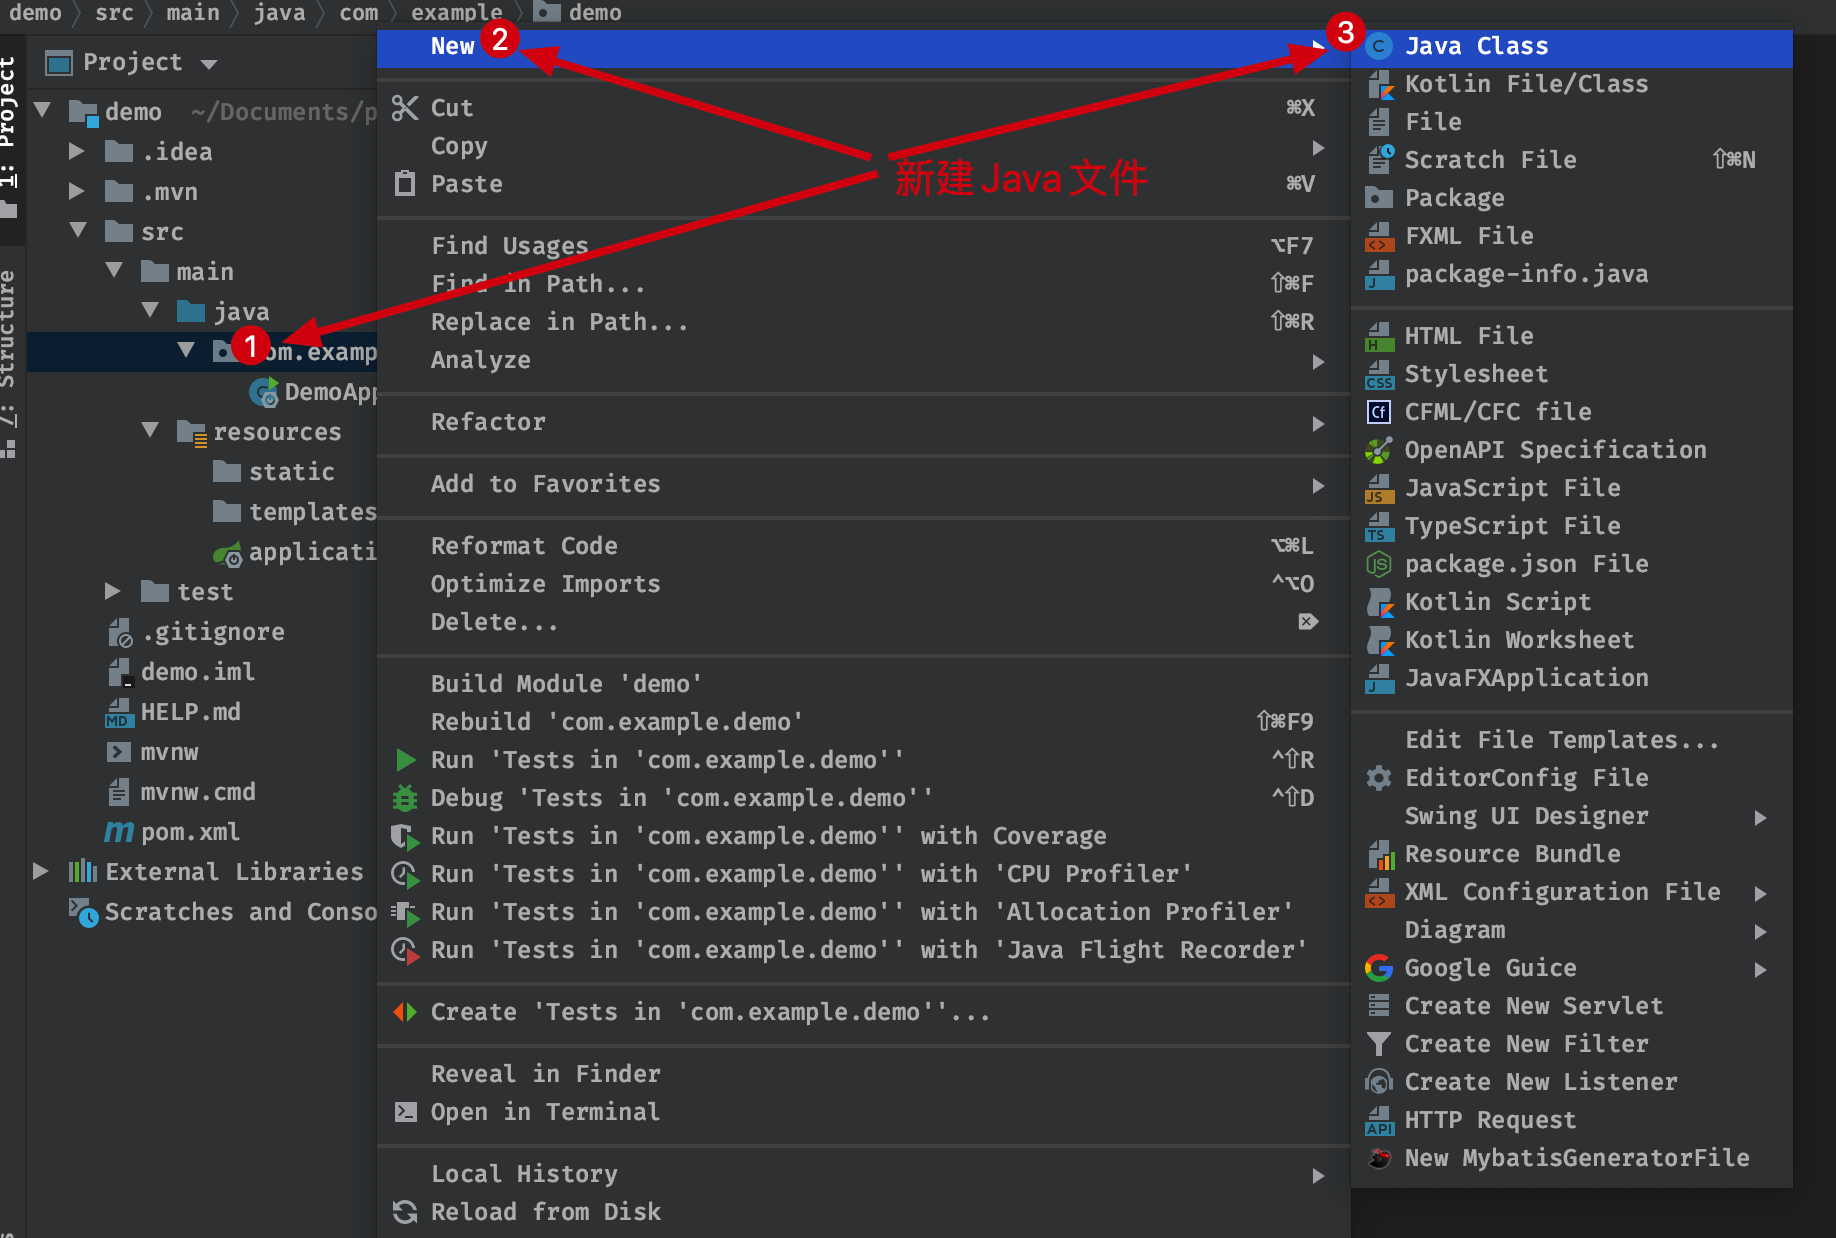Open Swing UI Designer submenu
1836x1238 pixels.
pyautogui.click(x=1572, y=816)
